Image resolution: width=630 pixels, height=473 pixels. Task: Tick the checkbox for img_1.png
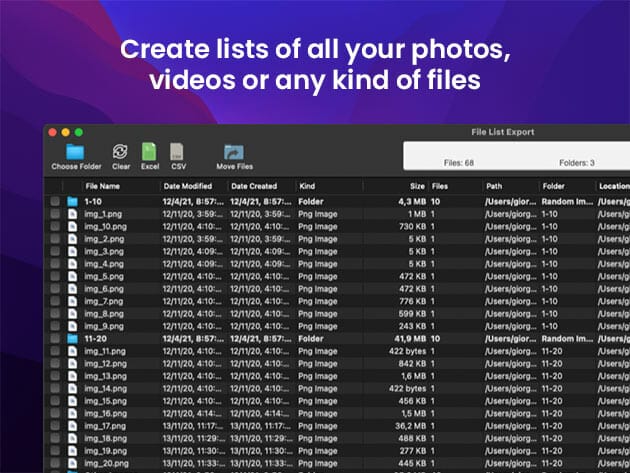click(55, 214)
